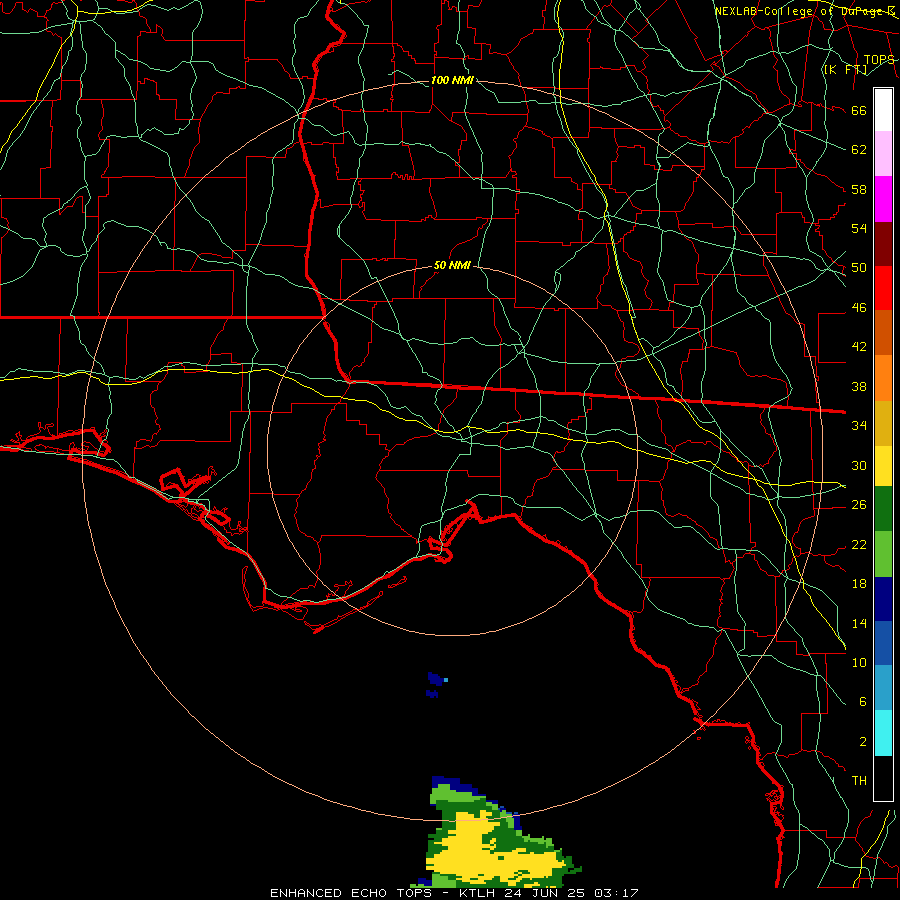Screen dimensions: 900x900
Task: Click the "TOPS" legend heading
Action: [879, 59]
